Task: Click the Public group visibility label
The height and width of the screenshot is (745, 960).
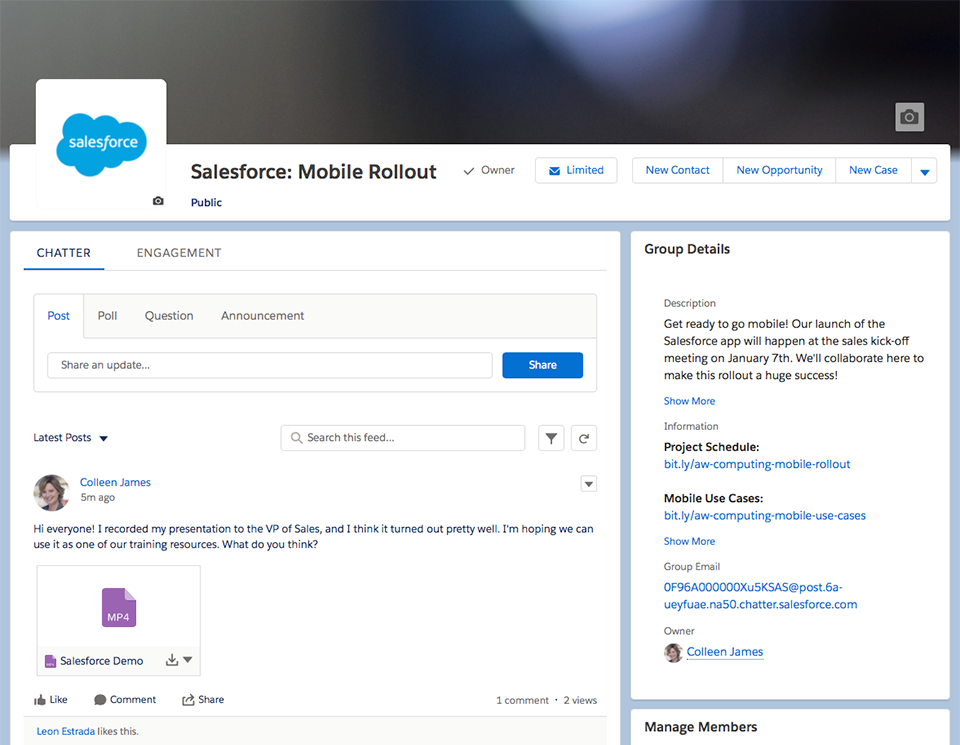Action: (x=206, y=203)
